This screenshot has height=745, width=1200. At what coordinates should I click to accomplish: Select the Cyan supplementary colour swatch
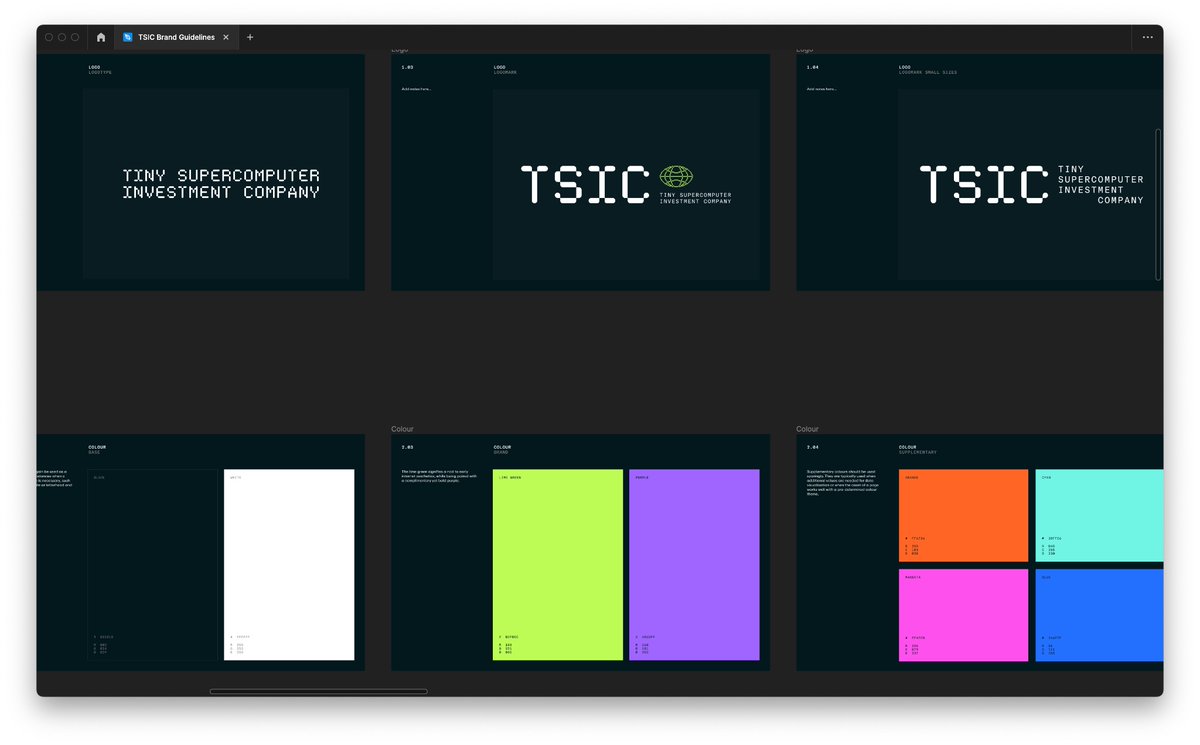pyautogui.click(x=1099, y=515)
